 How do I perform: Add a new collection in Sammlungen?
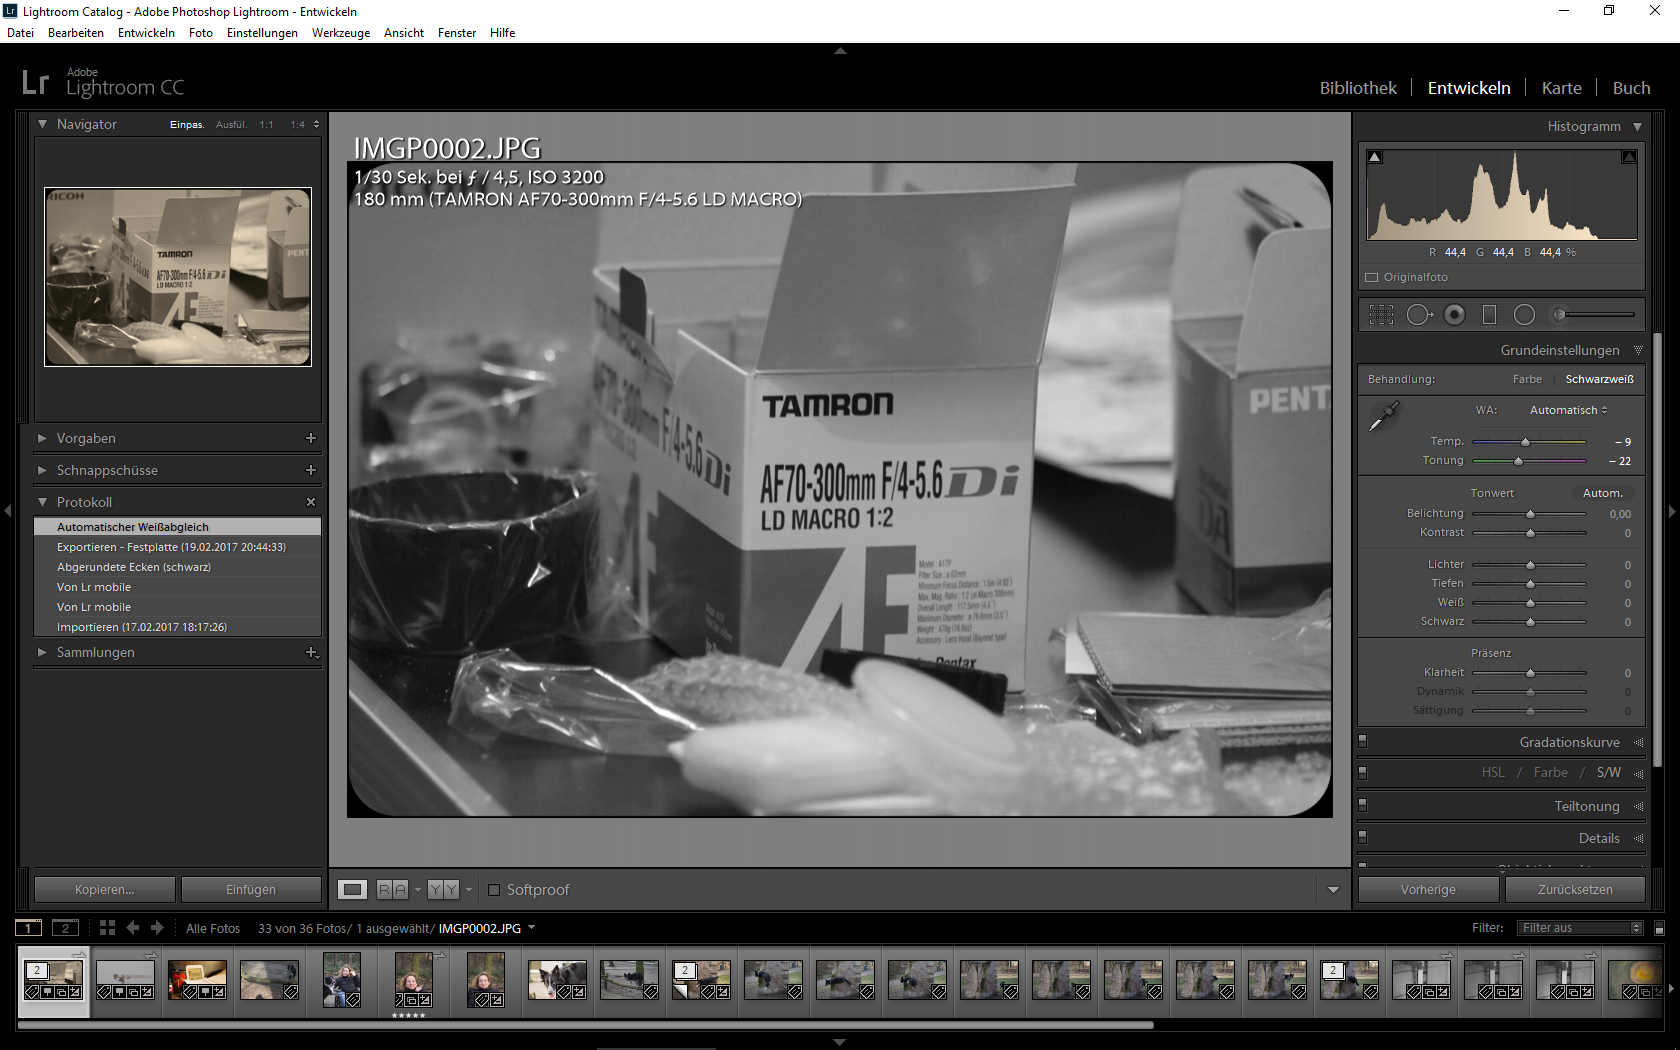tap(312, 652)
